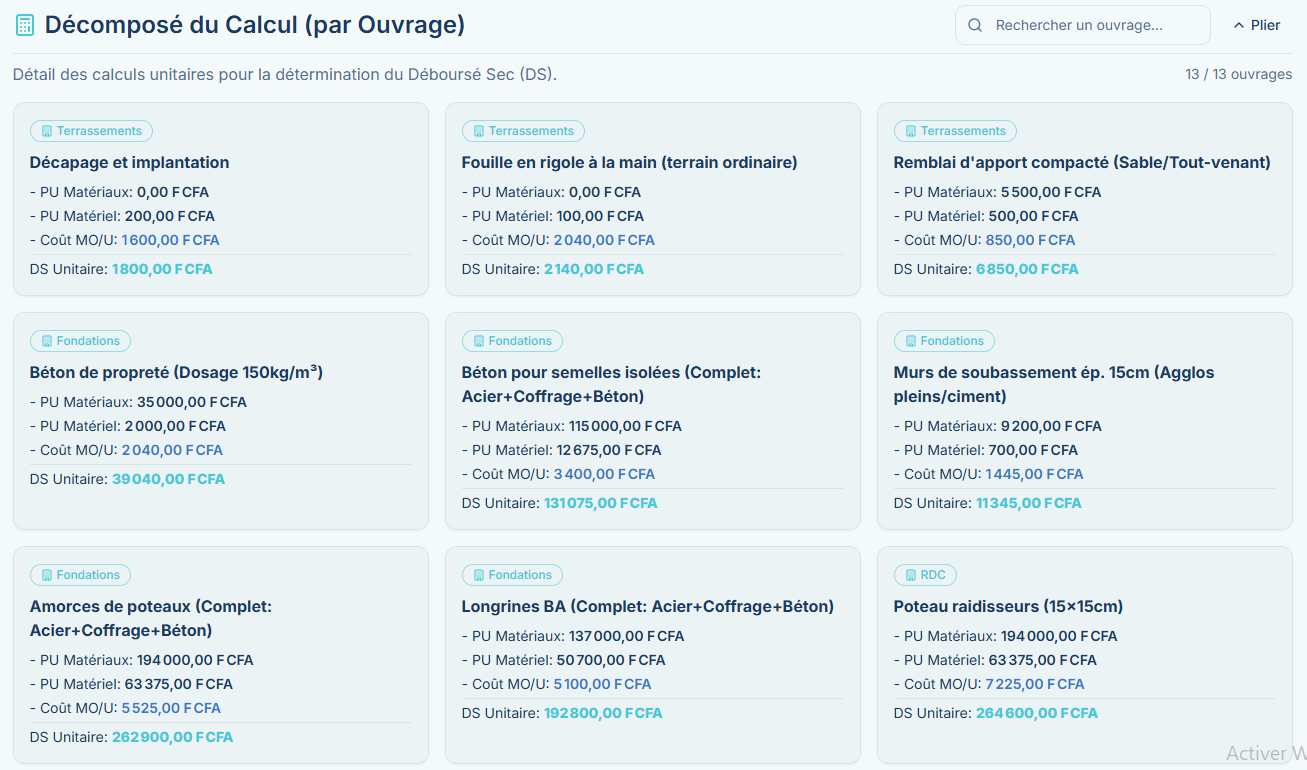Click Coût MO/U value 5 100,00 F CFA
The height and width of the screenshot is (770, 1307).
coord(602,684)
